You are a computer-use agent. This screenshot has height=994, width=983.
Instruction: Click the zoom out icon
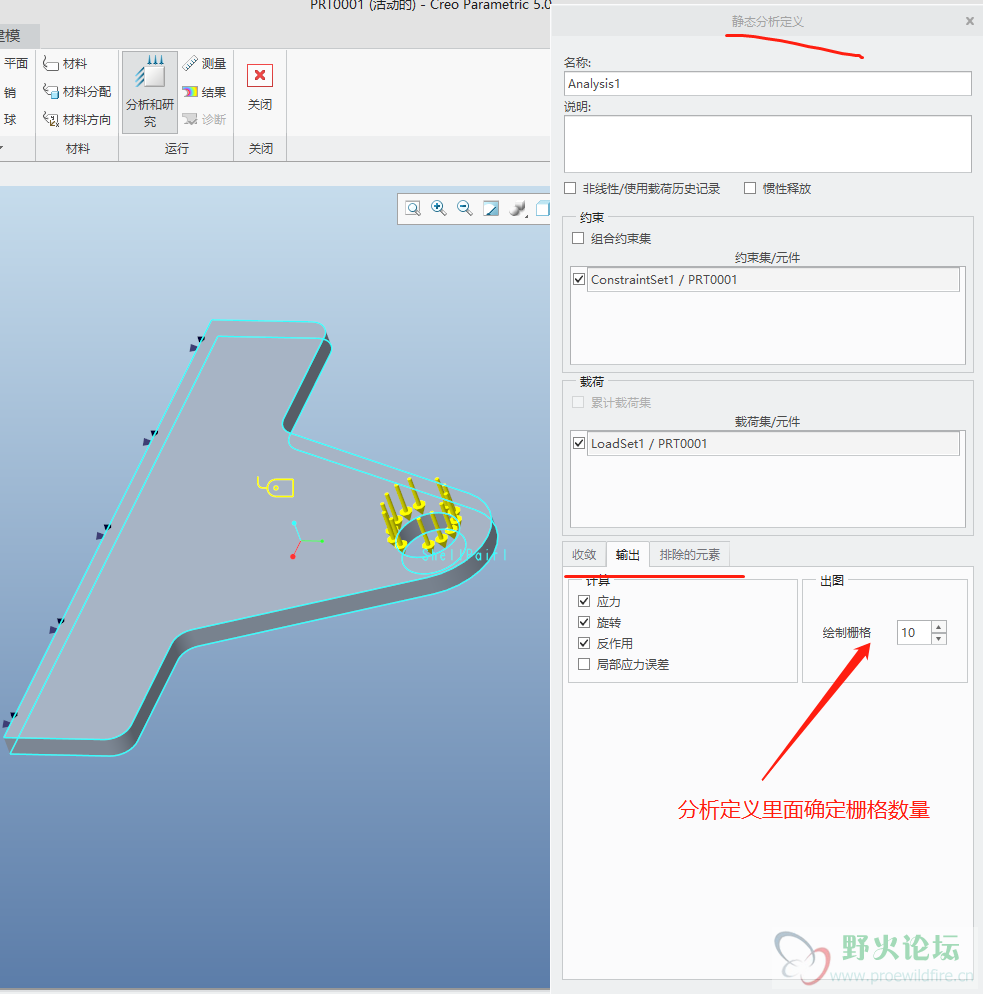pyautogui.click(x=465, y=208)
